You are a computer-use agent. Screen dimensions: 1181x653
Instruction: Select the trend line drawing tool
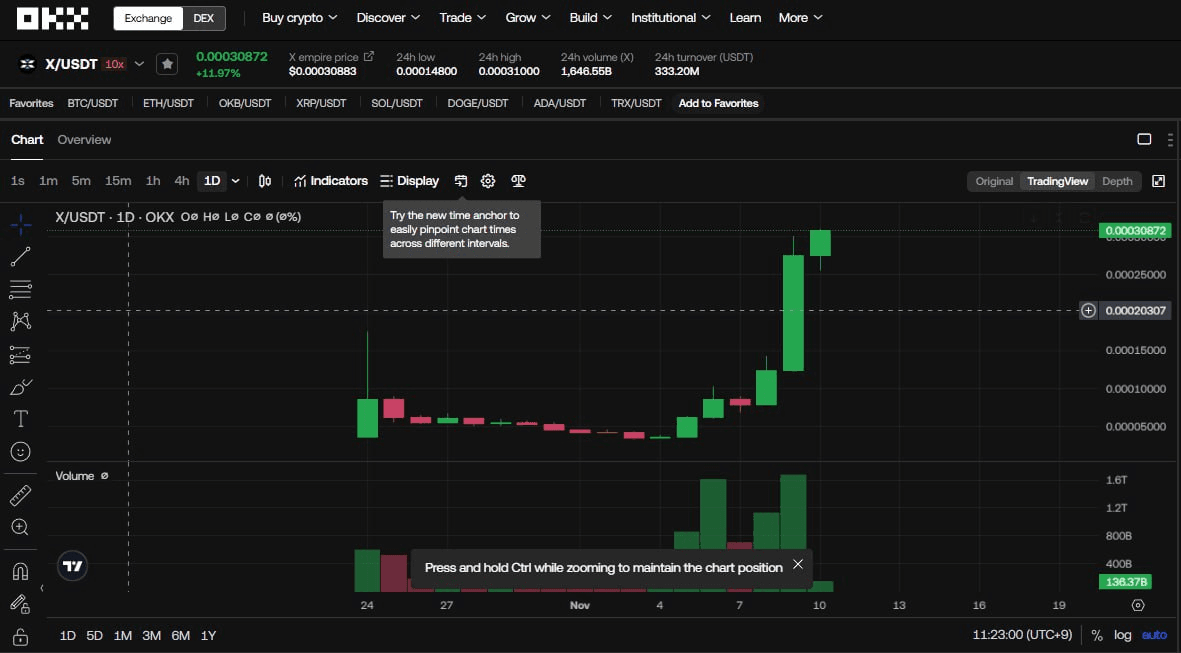click(x=20, y=257)
